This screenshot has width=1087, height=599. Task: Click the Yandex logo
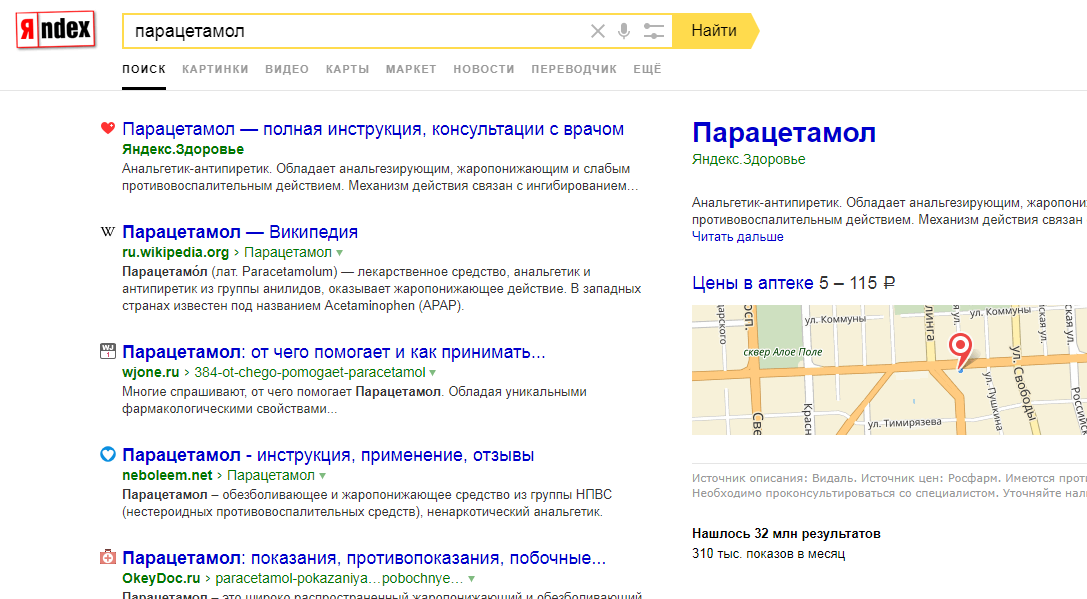point(56,31)
